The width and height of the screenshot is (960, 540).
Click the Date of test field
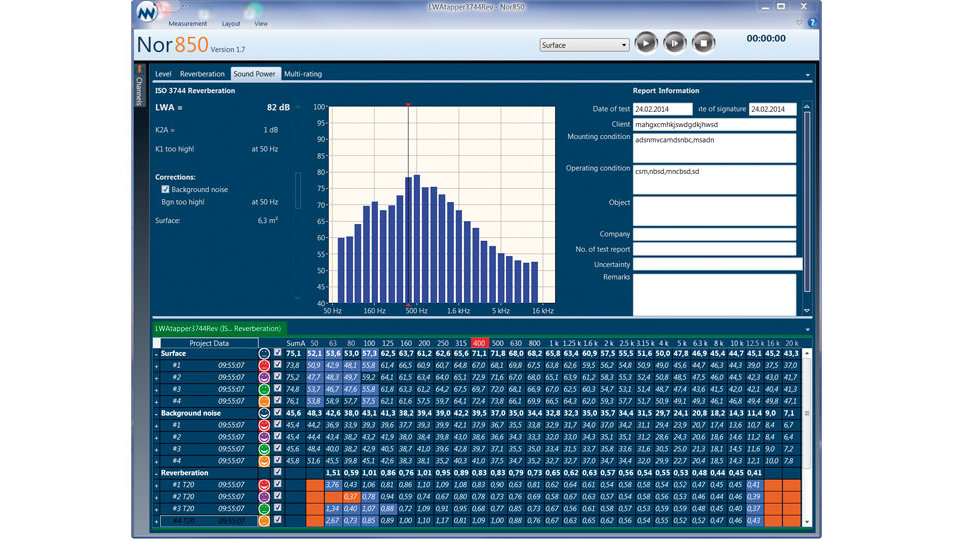pyautogui.click(x=662, y=109)
